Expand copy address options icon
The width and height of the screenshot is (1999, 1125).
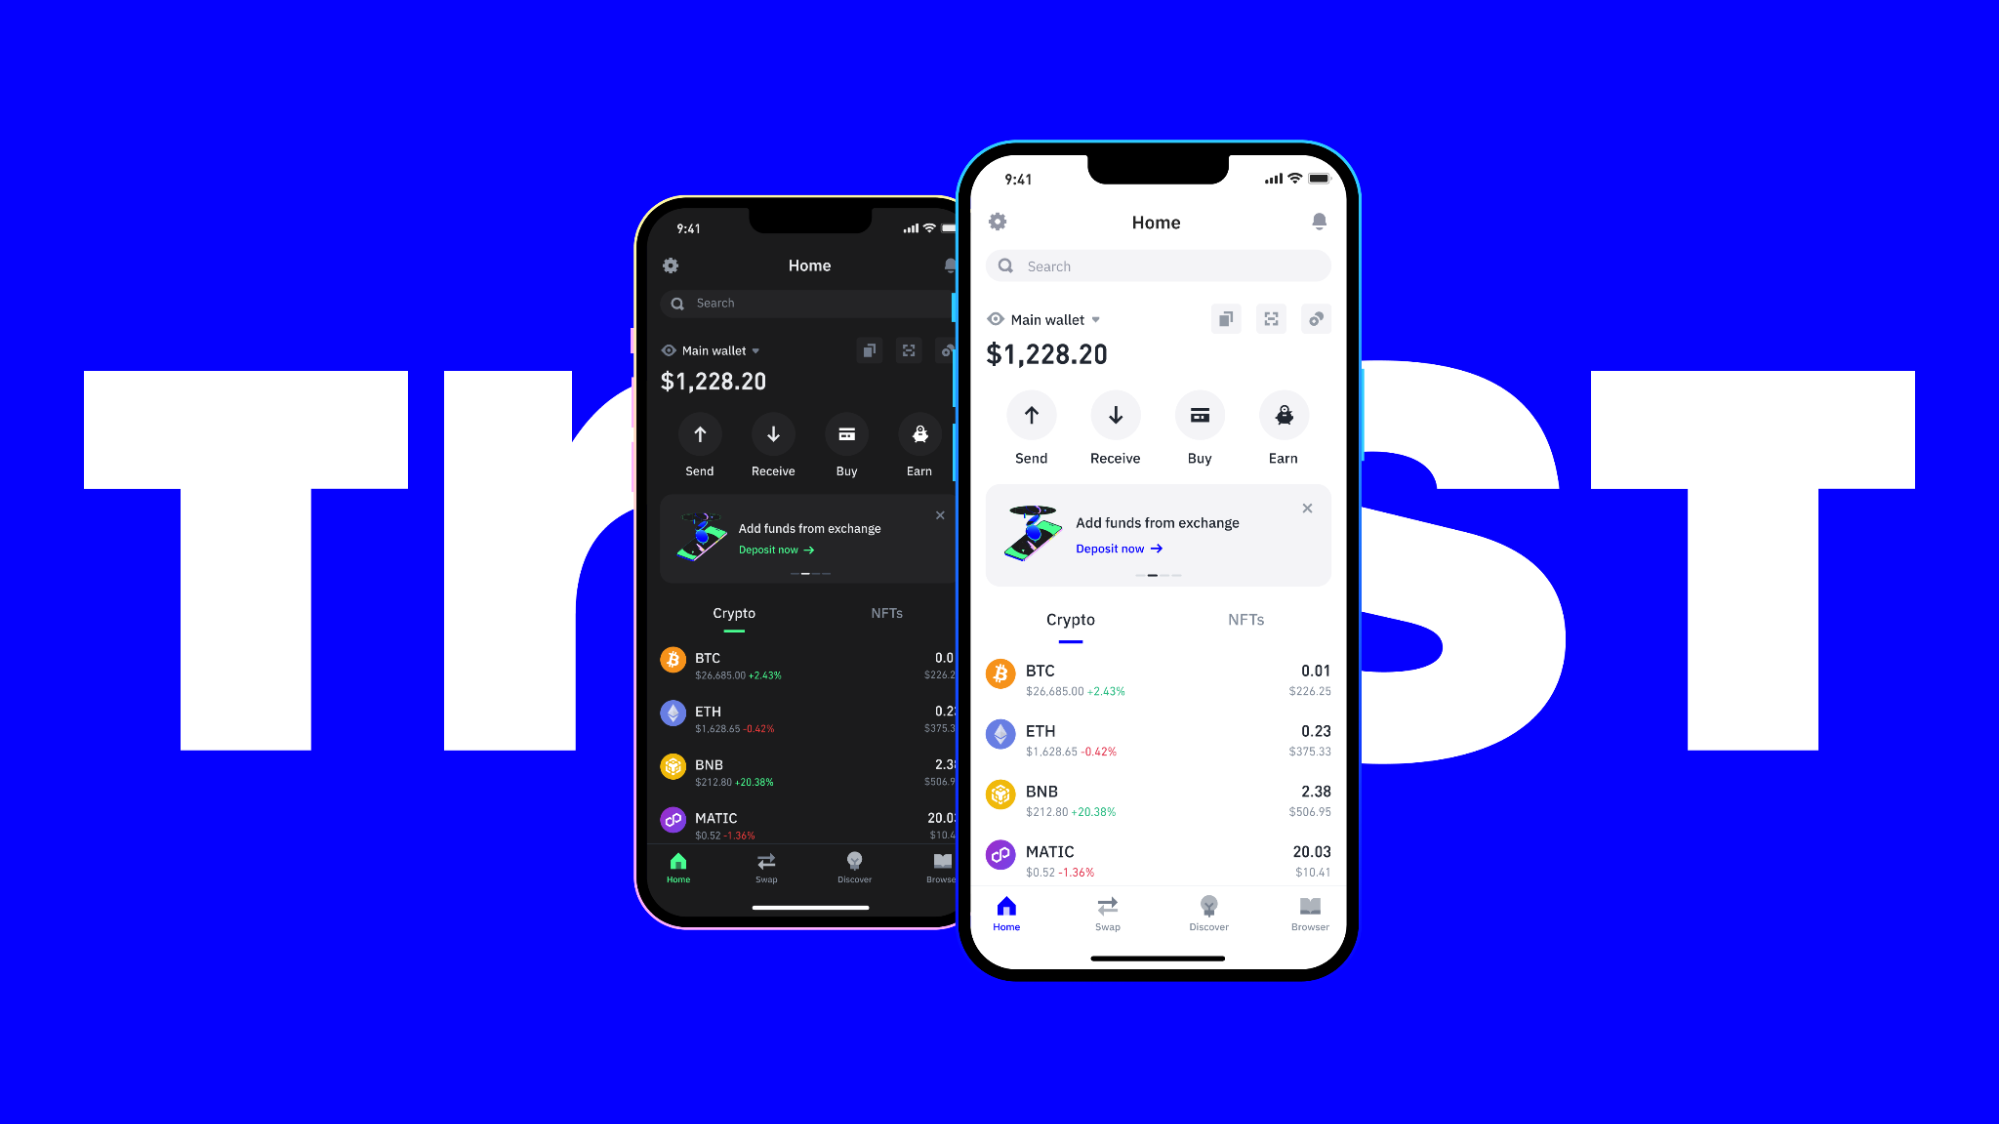coord(1226,319)
